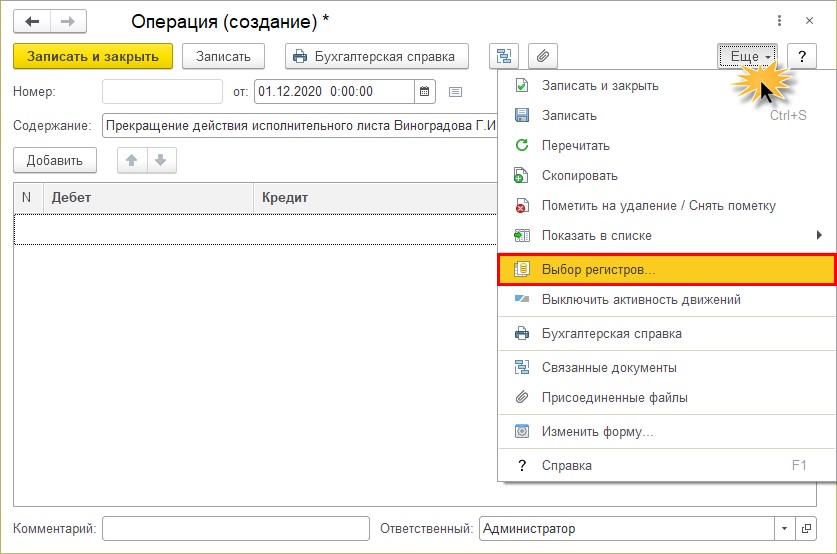Screen dimensions: 837x554
Task: Click the paperclip attached files icon
Action: [543, 56]
